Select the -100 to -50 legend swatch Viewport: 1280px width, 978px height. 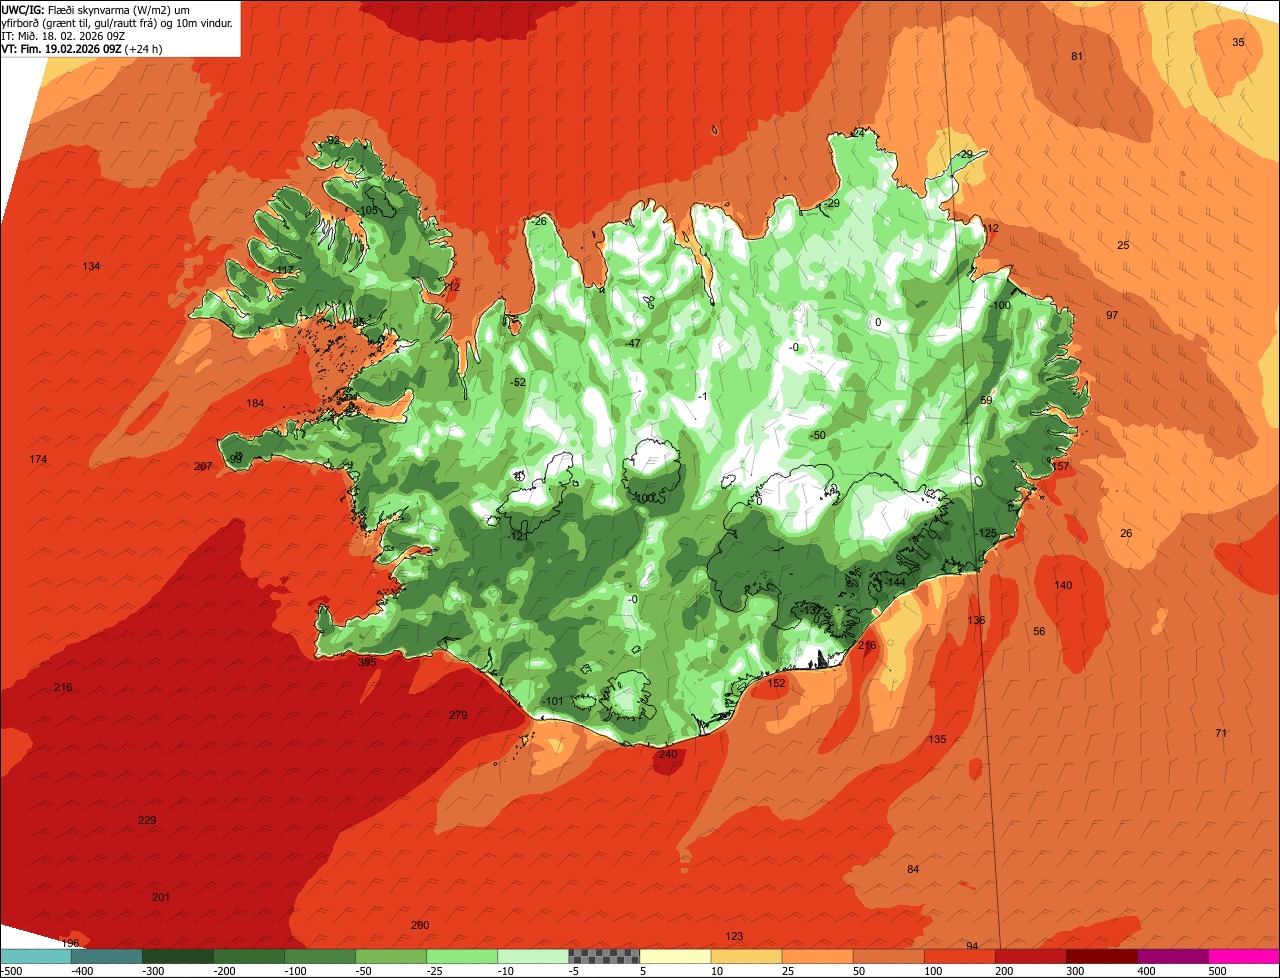[319, 956]
